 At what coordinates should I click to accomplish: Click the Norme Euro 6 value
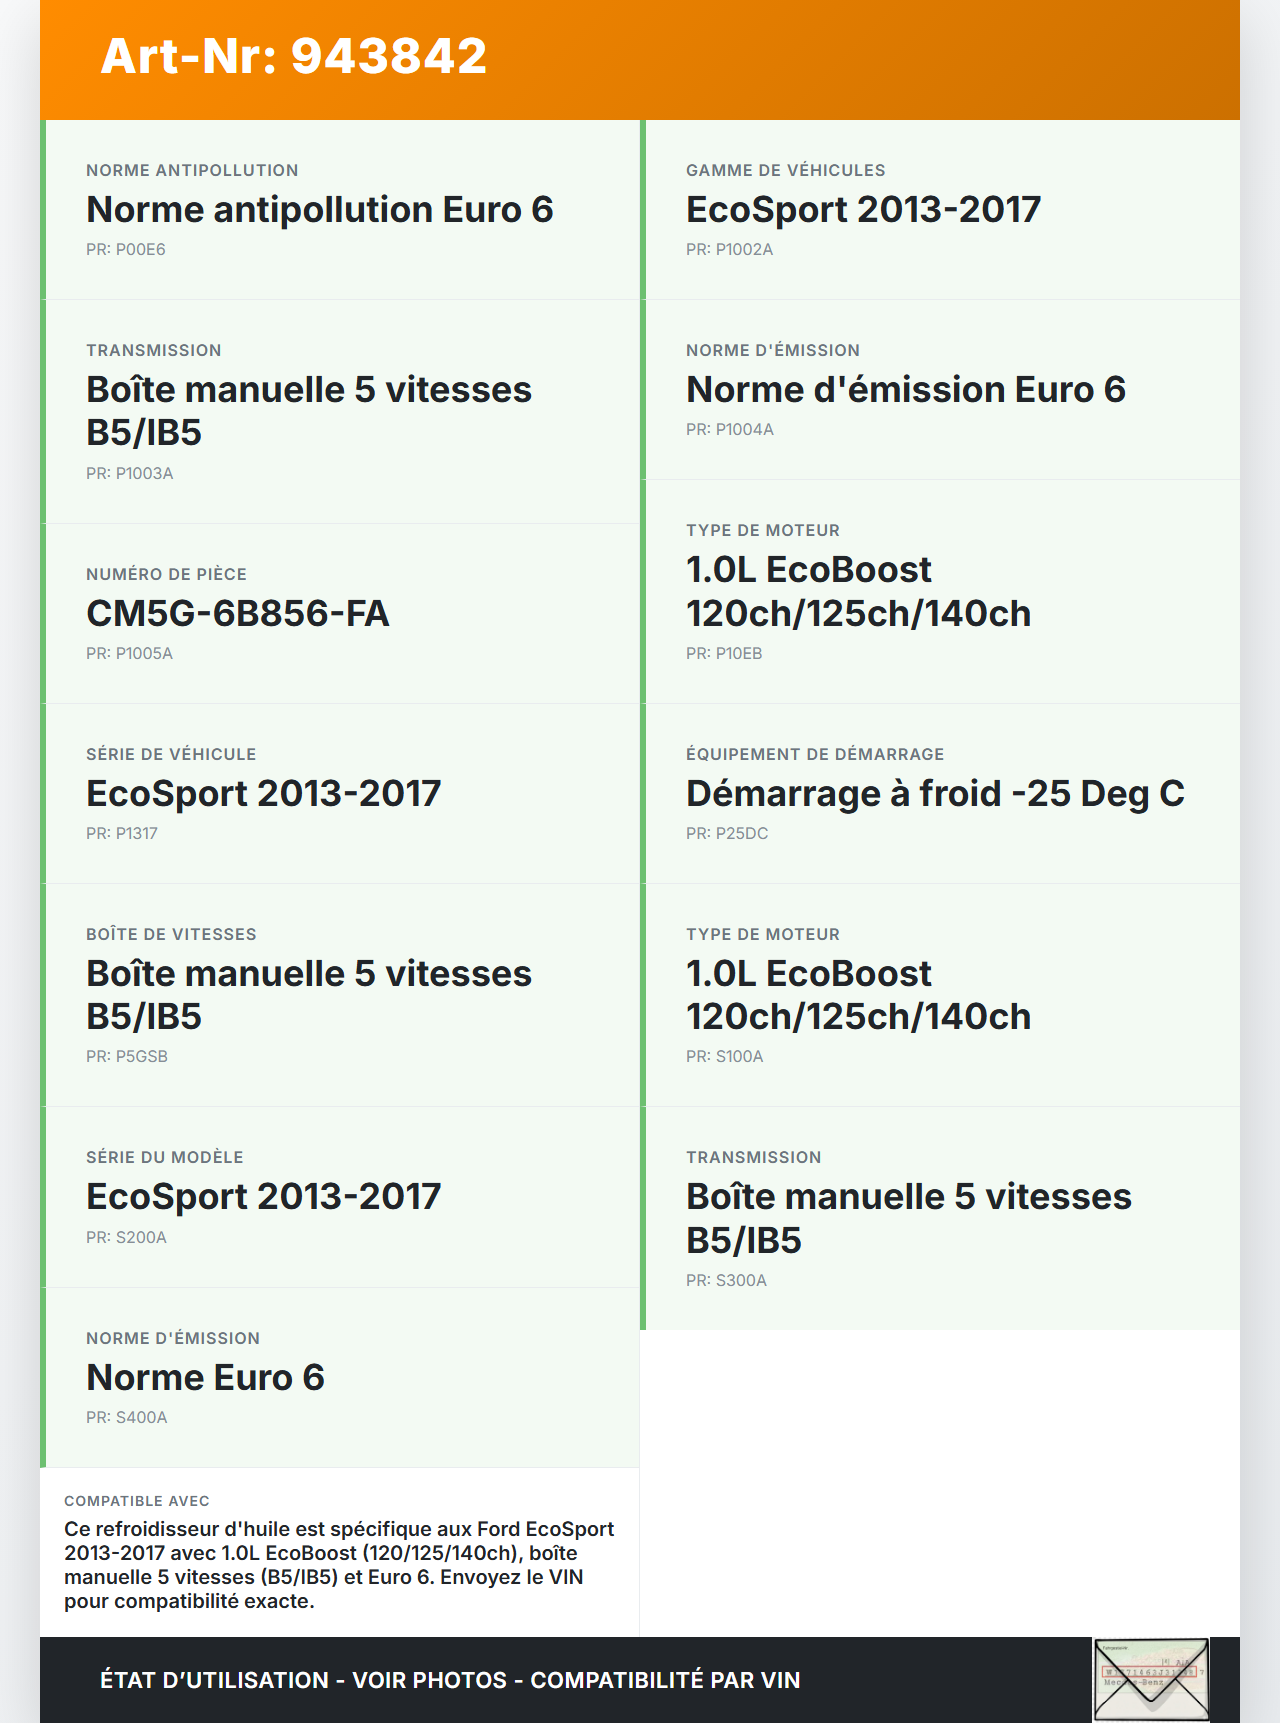point(205,1378)
